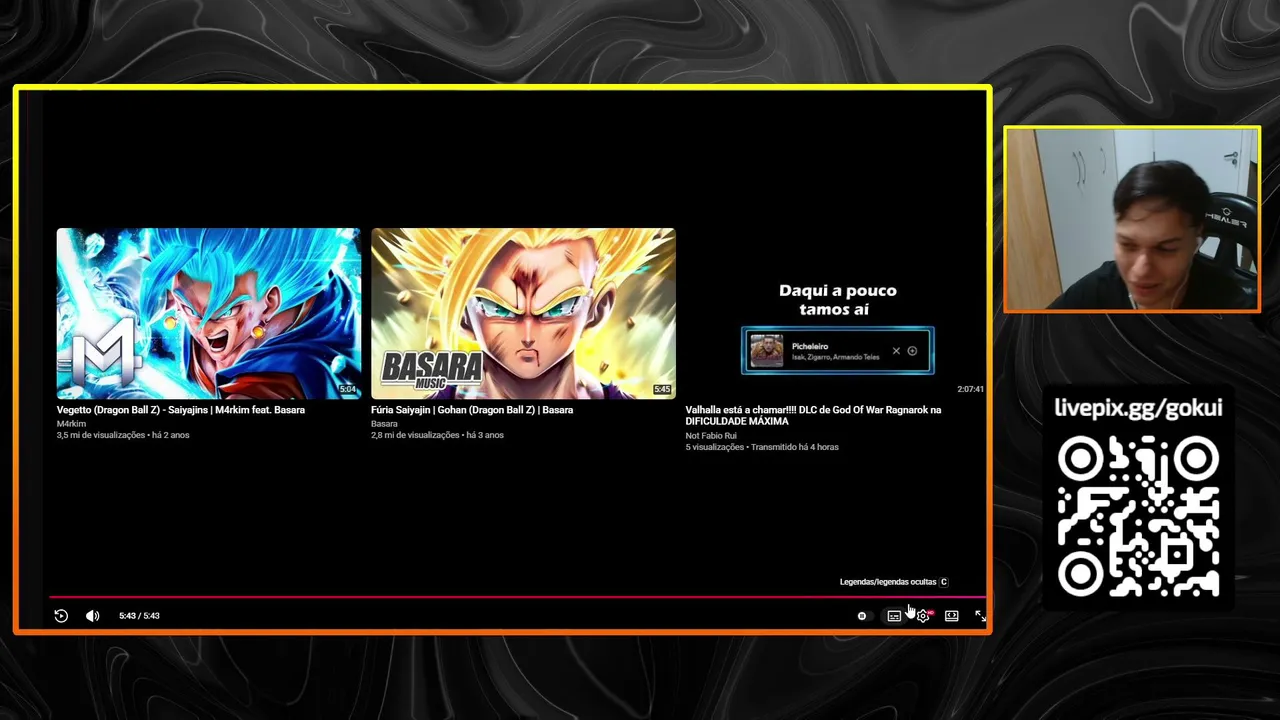Screen dimensions: 1280x720
Task: Toggle the autoplay switch
Action: [x=864, y=616]
